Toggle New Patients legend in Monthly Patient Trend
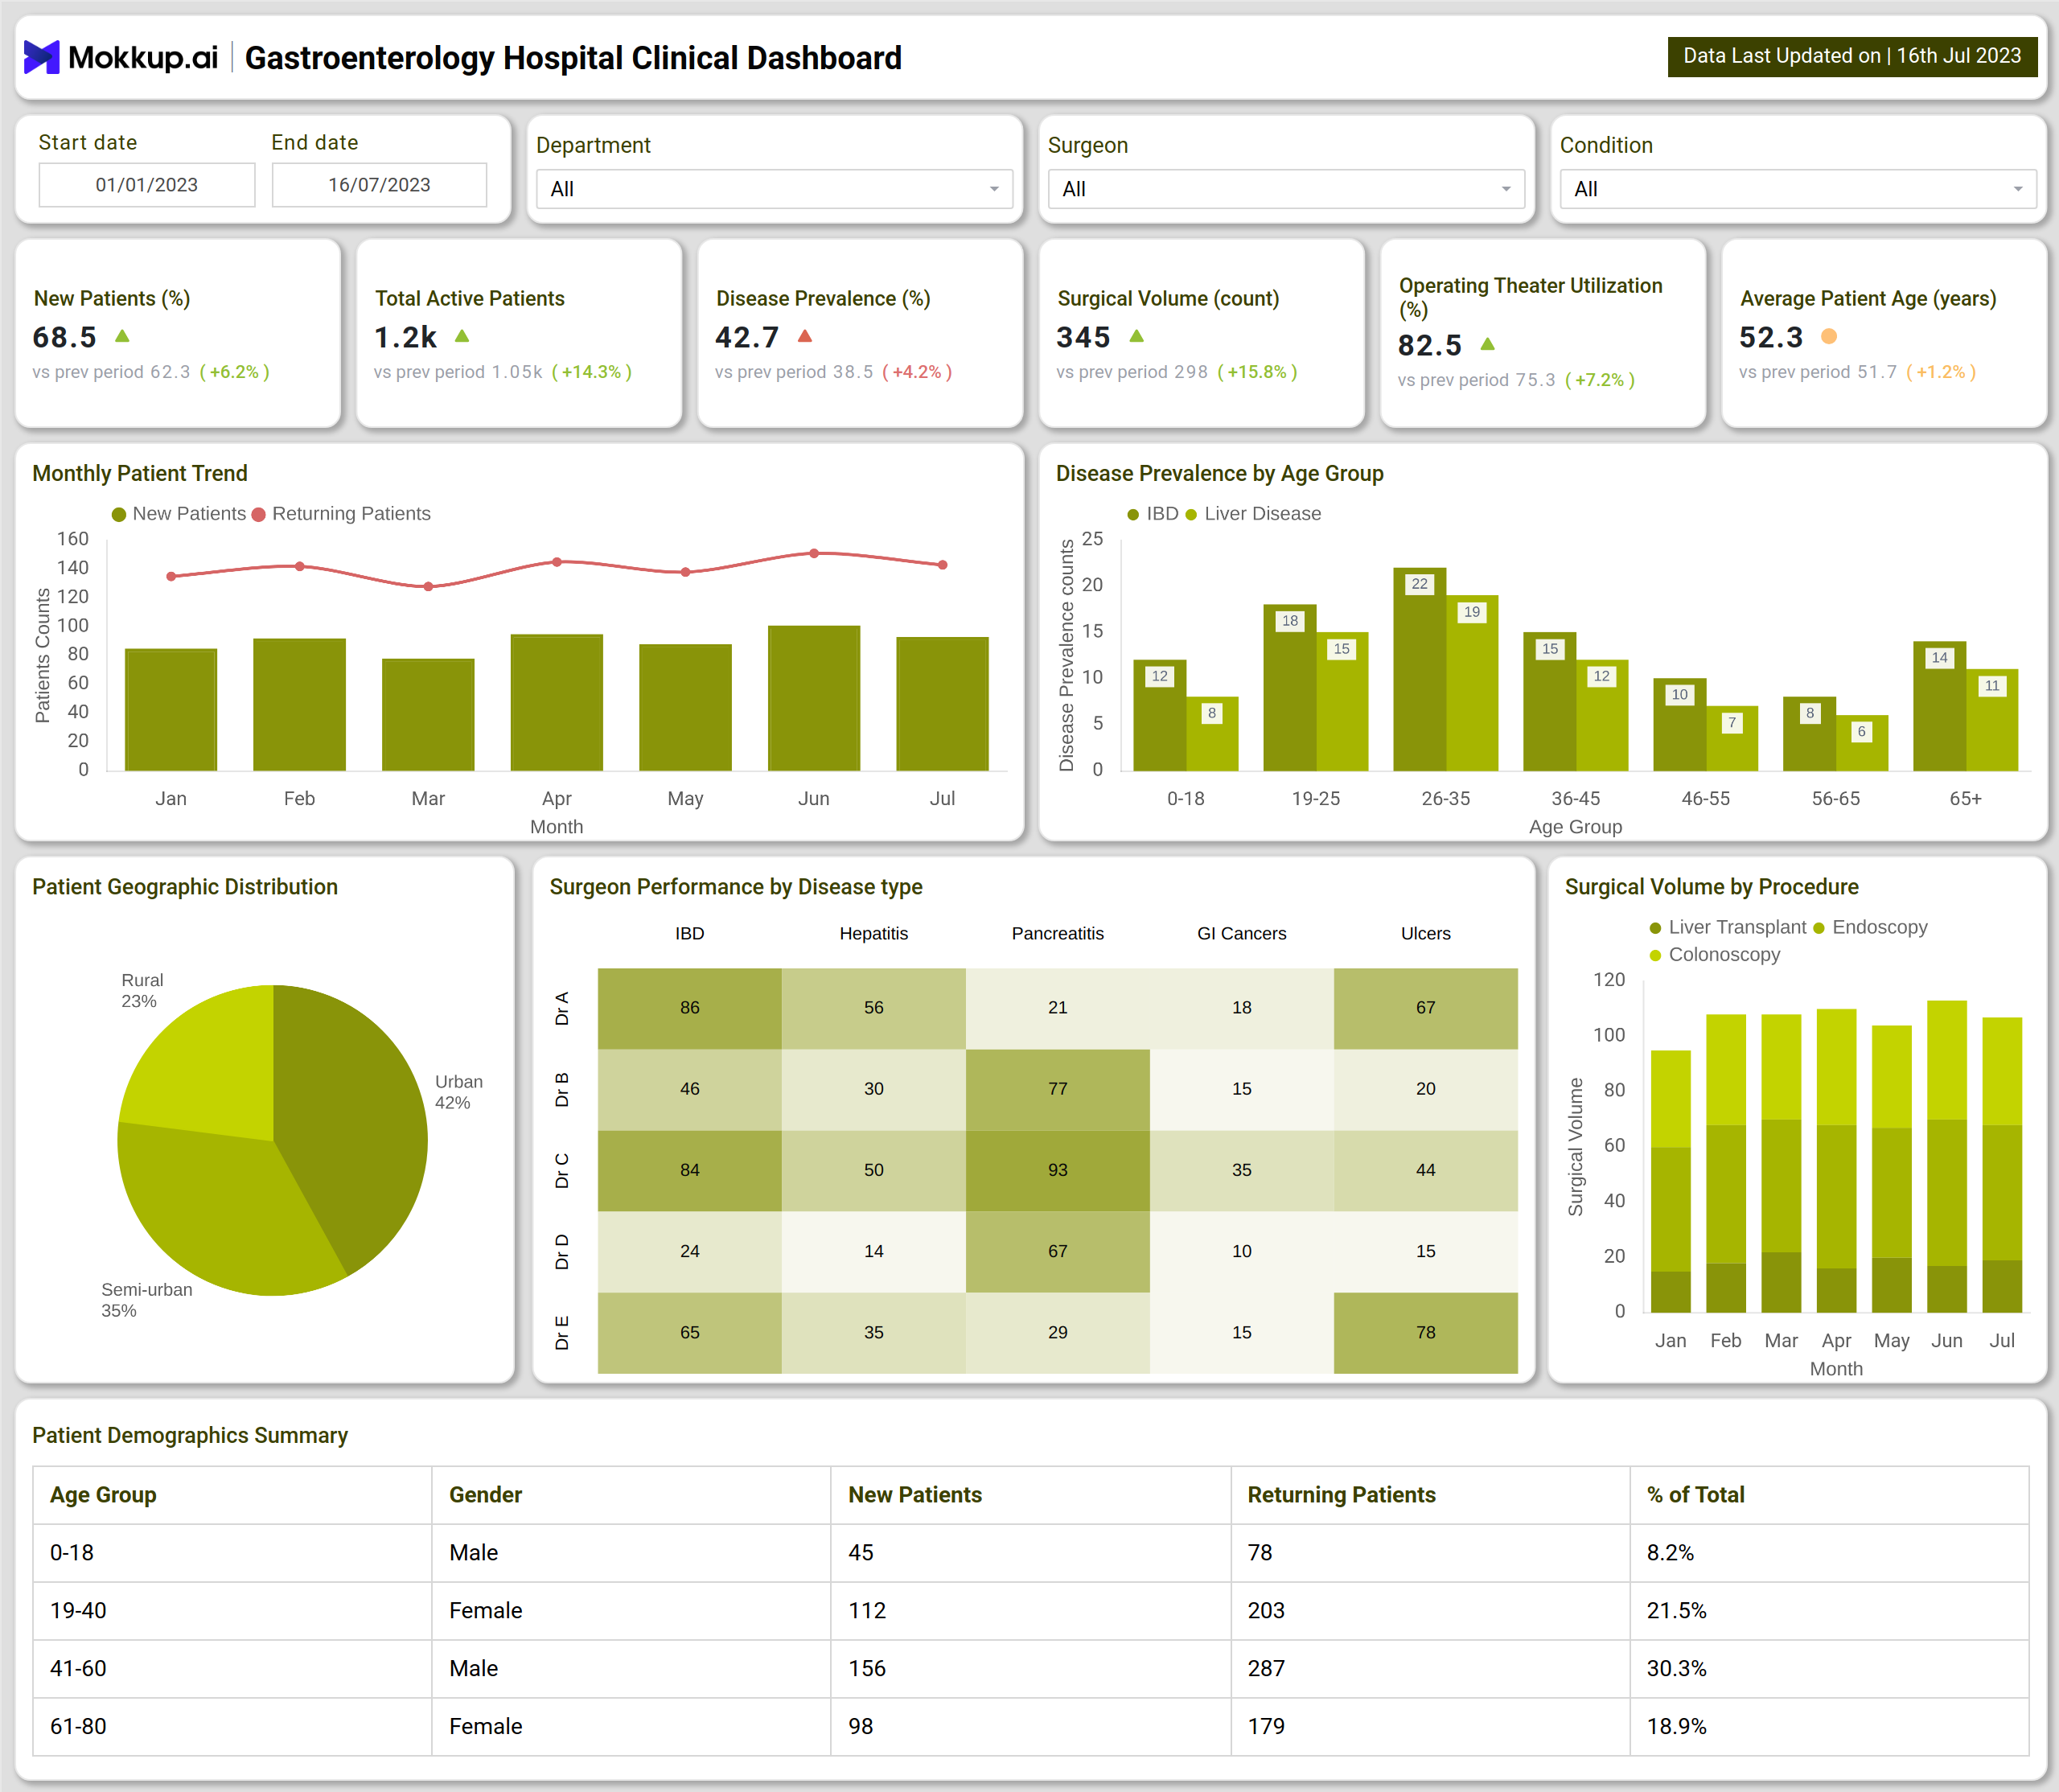 pyautogui.click(x=179, y=514)
